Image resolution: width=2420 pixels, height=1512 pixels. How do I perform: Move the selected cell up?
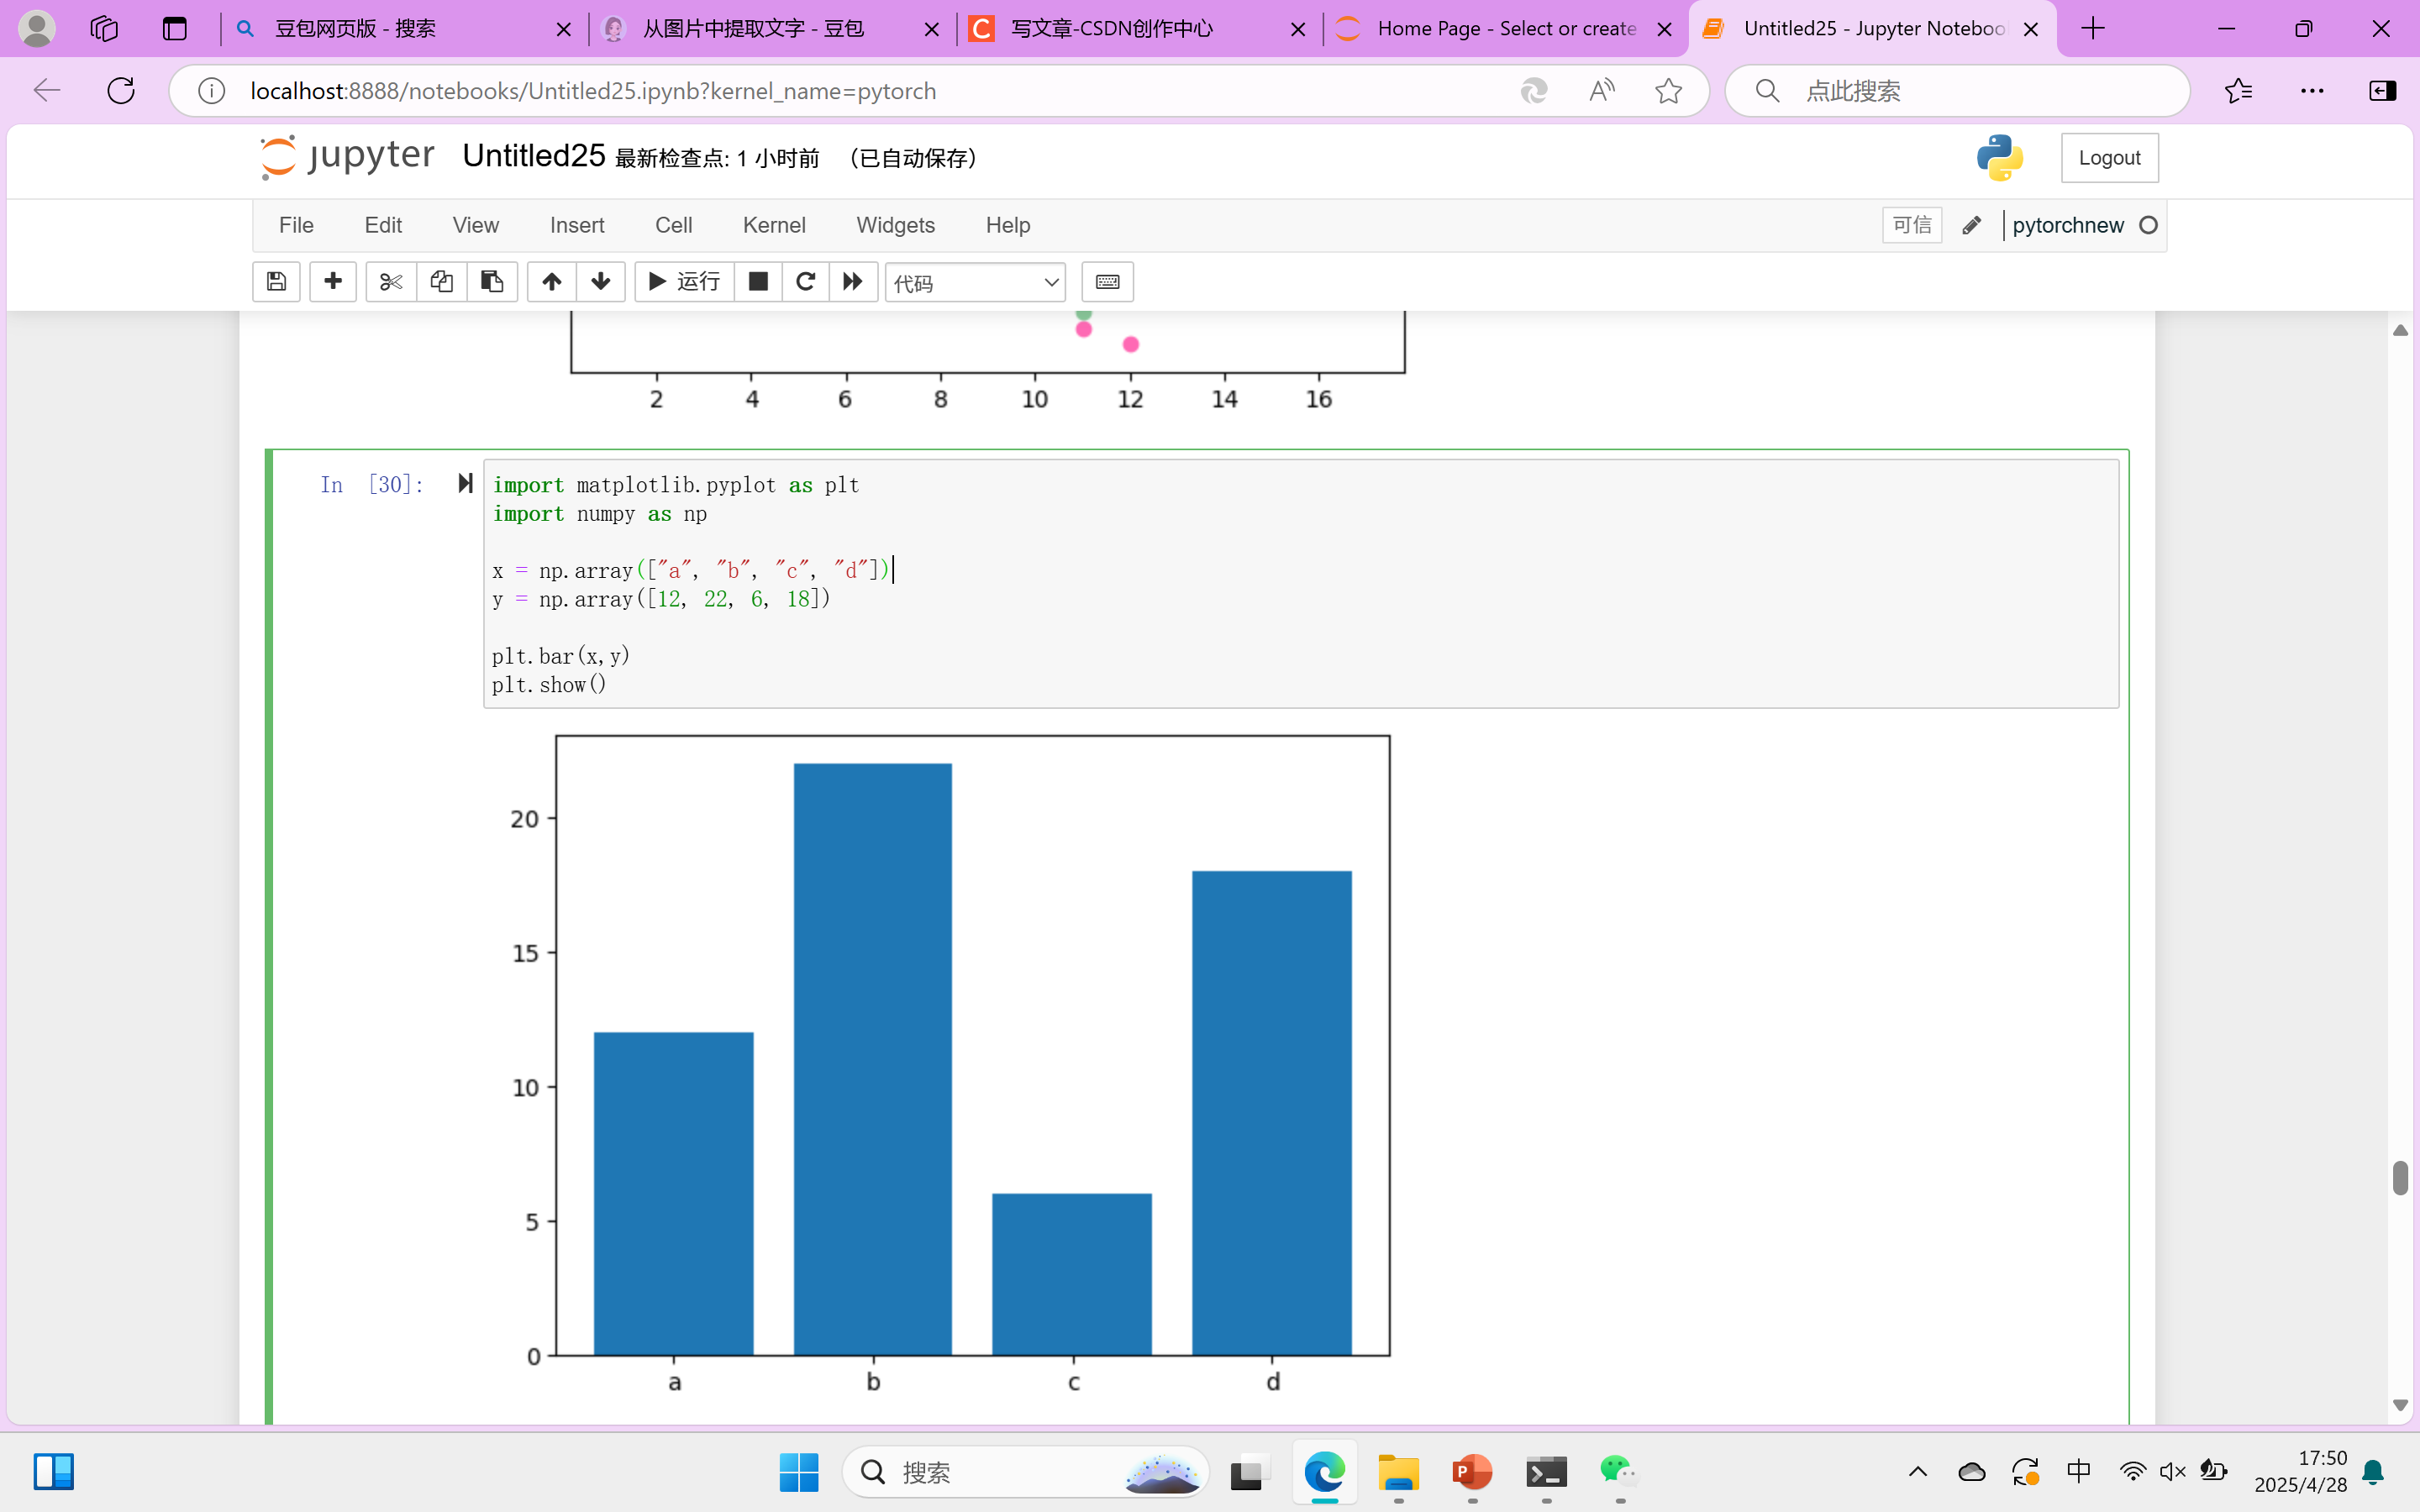551,282
